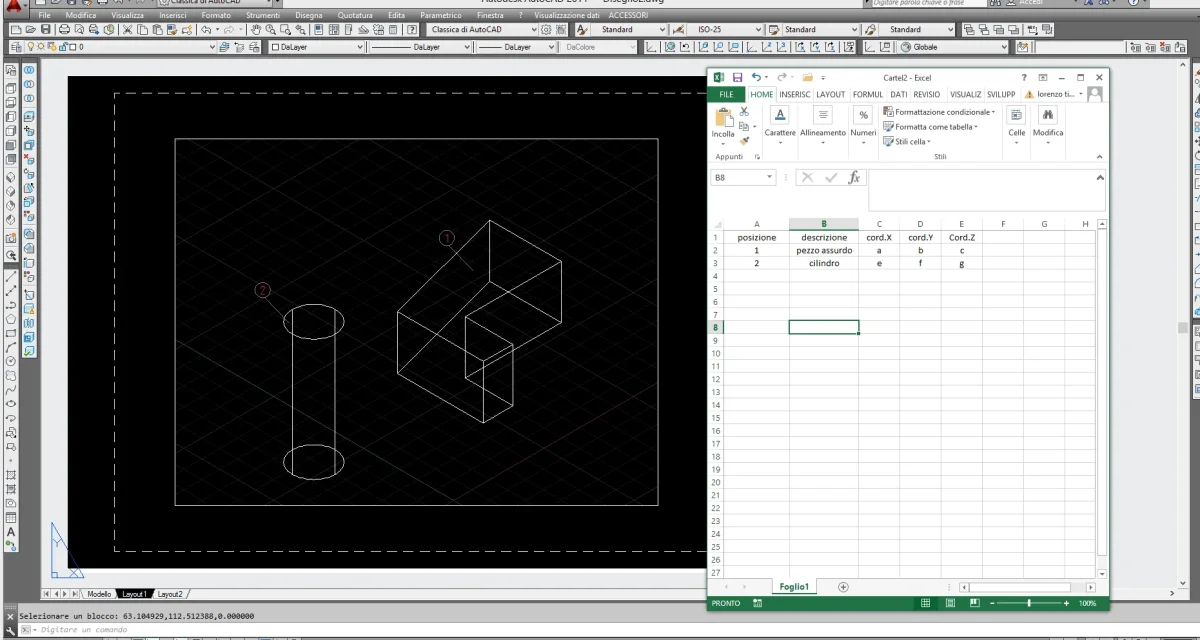The height and width of the screenshot is (640, 1200).
Task: Click the Excel Normal view icon in status bar
Action: tap(925, 603)
